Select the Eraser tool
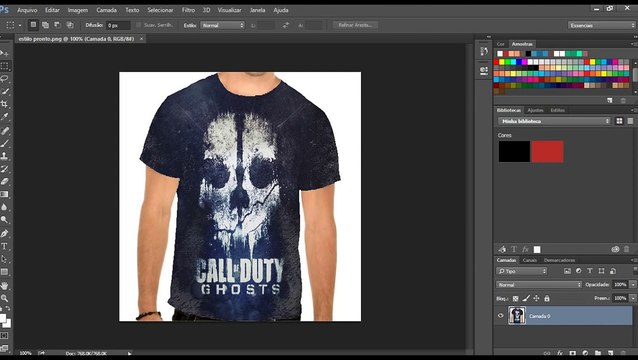The width and height of the screenshot is (638, 360). (4, 181)
